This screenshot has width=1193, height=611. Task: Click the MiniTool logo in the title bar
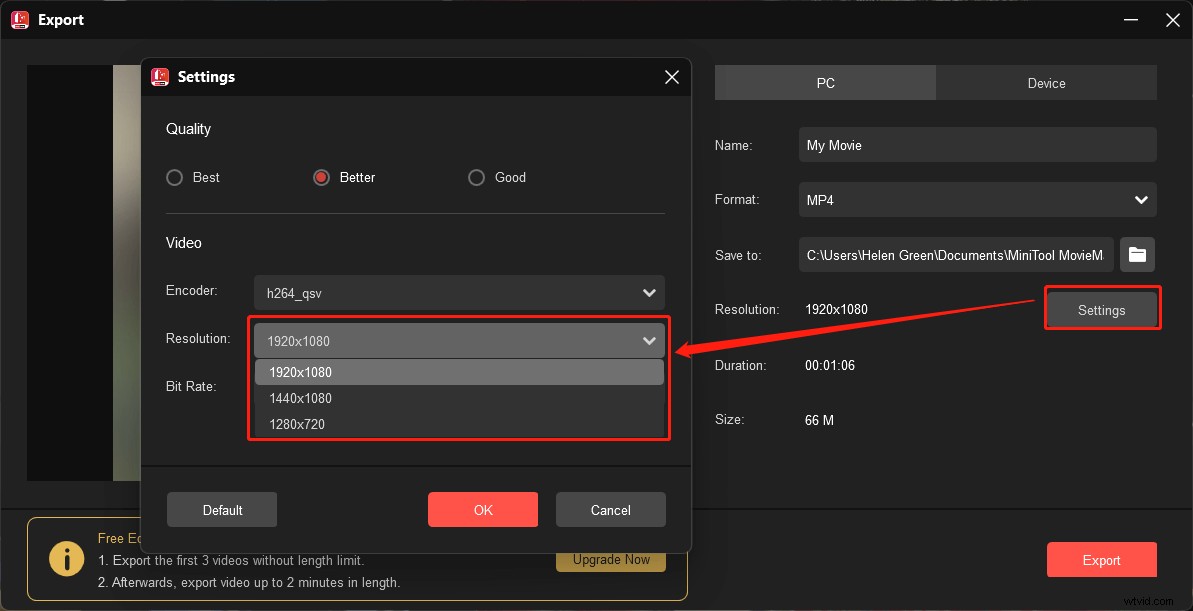pyautogui.click(x=19, y=19)
